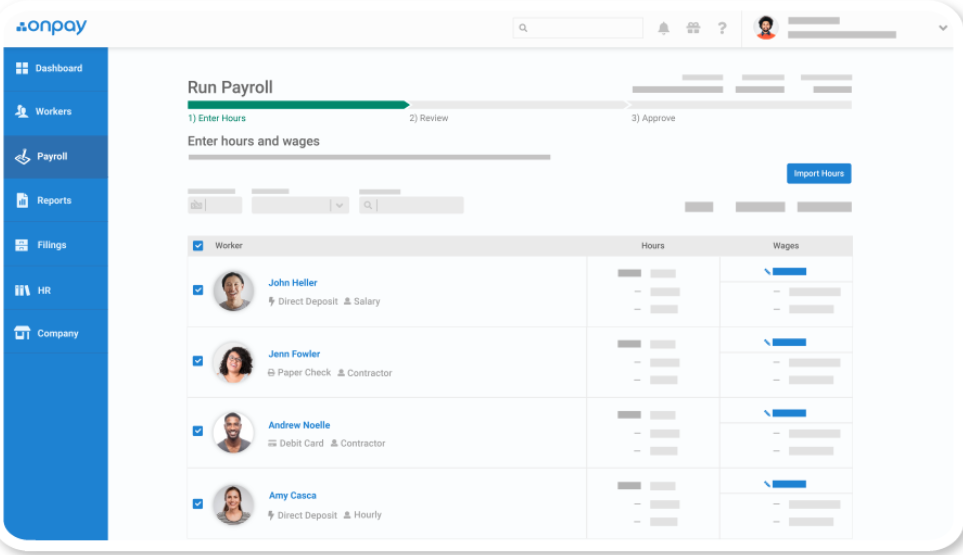Open Andrew Noelle's worker link
This screenshot has width=963, height=555.
[299, 425]
